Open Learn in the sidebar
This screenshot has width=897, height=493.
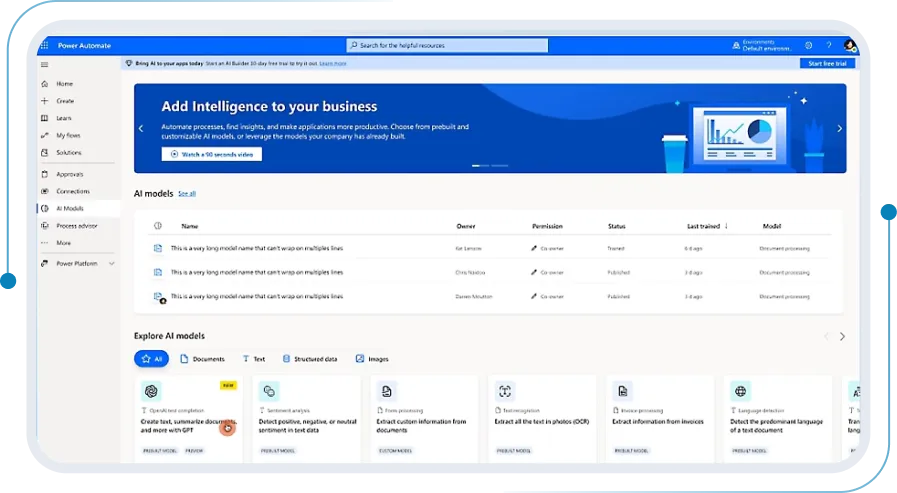63,118
